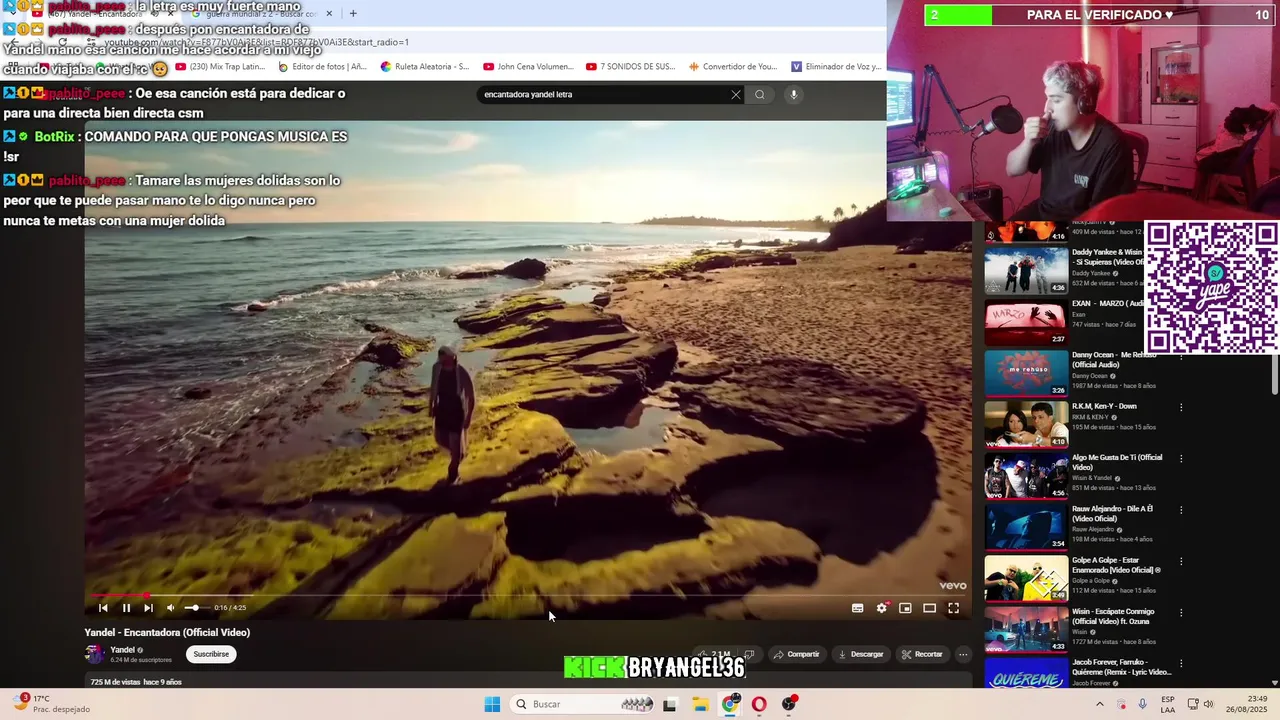Open options menu for 'Wisin - Escápate Conmigo'
The height and width of the screenshot is (720, 1280).
point(1181,612)
